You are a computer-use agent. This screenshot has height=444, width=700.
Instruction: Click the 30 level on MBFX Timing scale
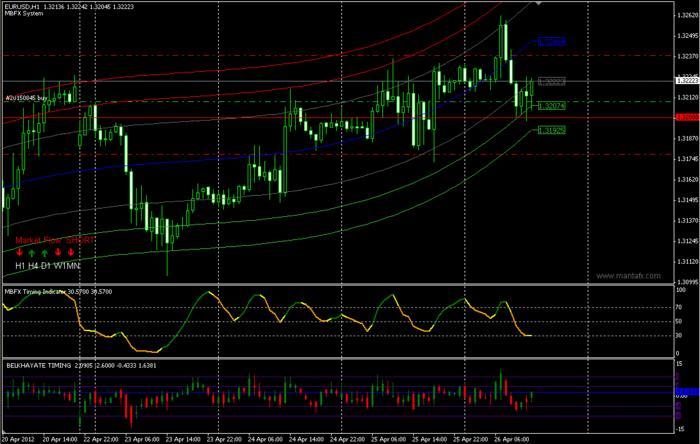coord(679,336)
